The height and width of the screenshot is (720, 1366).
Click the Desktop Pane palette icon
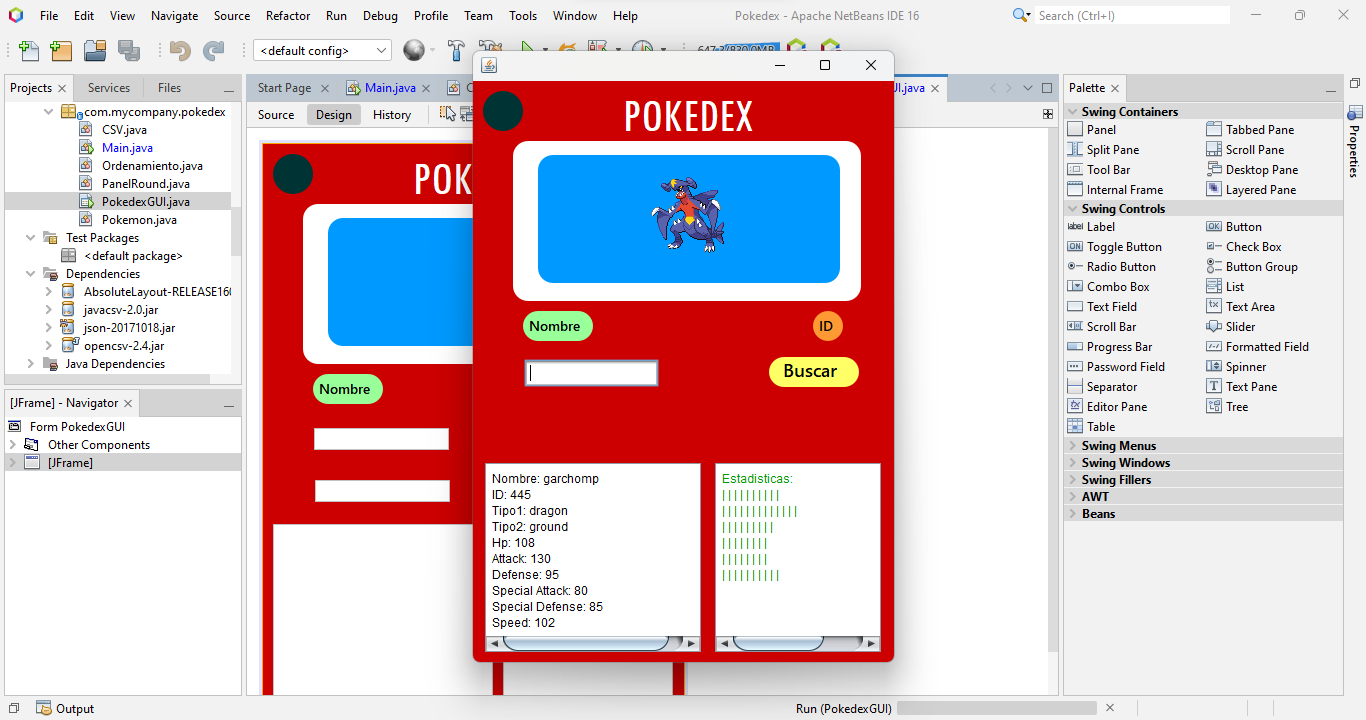pyautogui.click(x=1214, y=169)
